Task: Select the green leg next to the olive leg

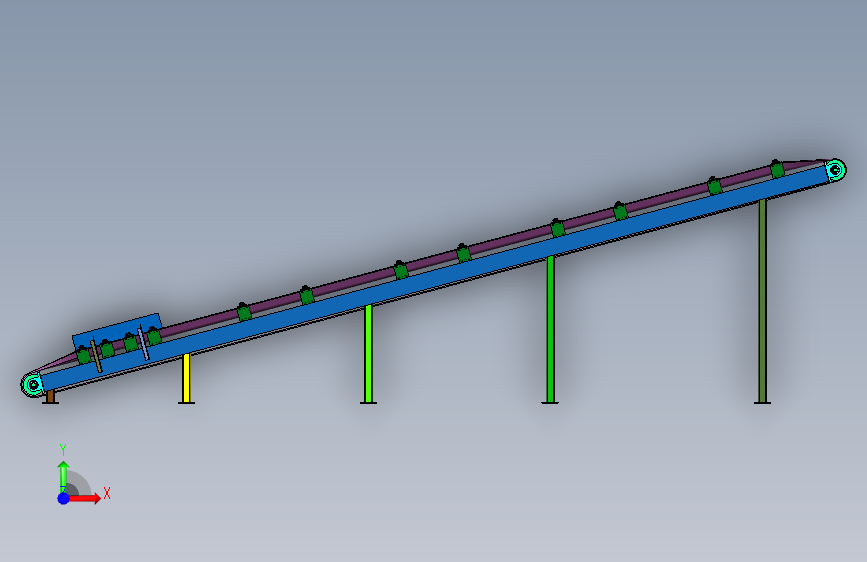Action: [x=550, y=330]
